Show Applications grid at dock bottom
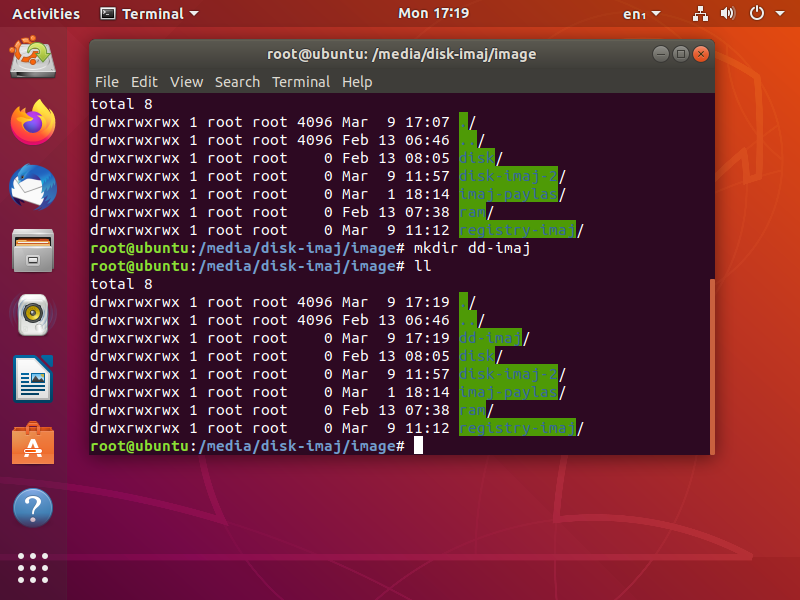The image size is (800, 600). pos(33,568)
